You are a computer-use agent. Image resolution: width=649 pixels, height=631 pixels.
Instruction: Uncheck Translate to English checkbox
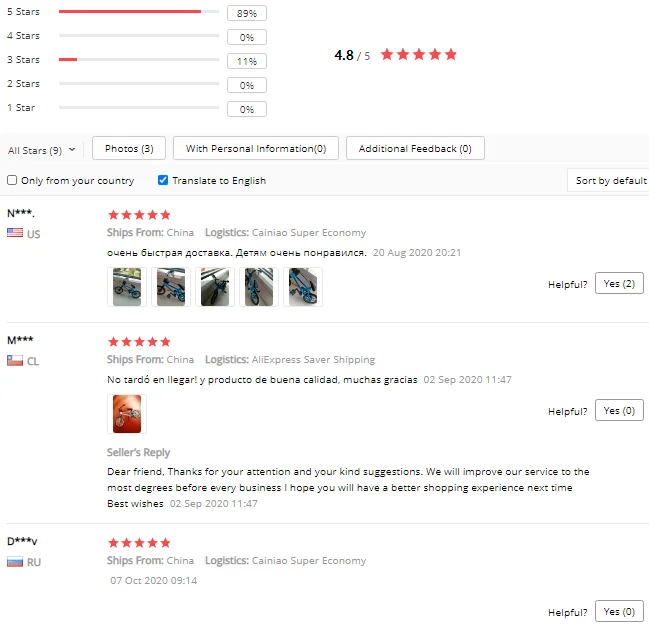(163, 180)
